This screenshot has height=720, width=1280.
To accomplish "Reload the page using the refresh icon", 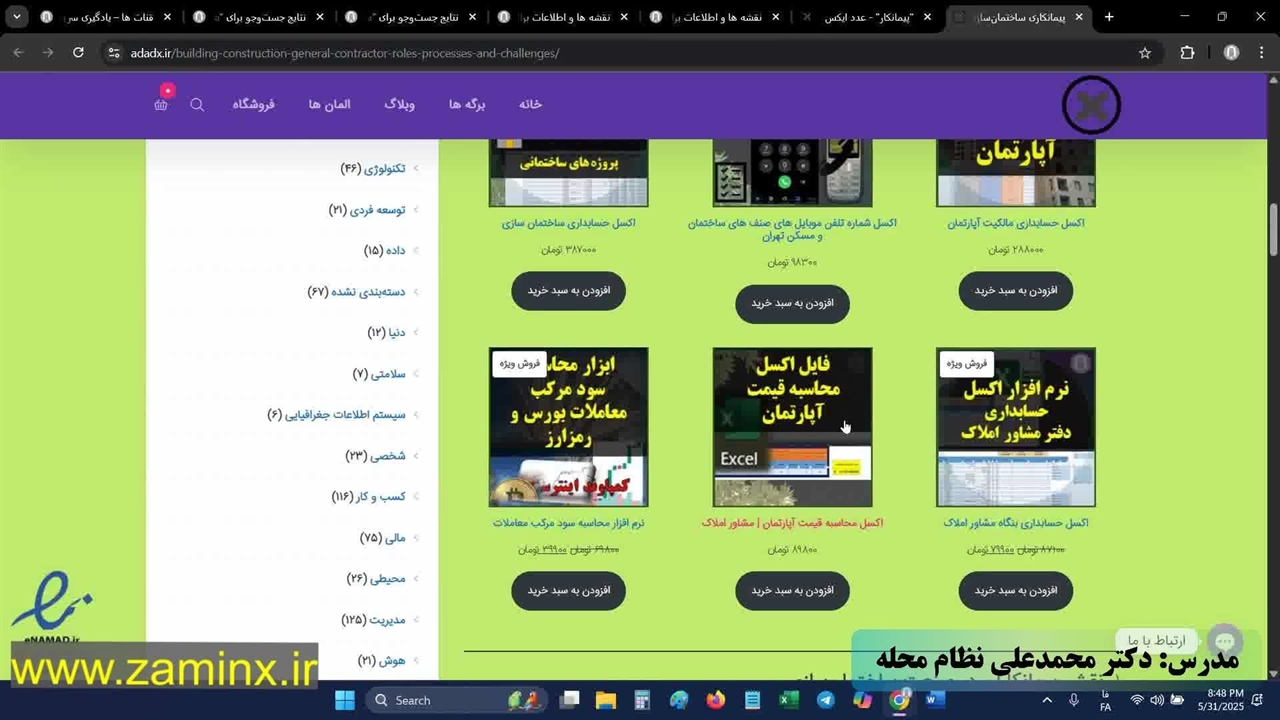I will tap(78, 53).
